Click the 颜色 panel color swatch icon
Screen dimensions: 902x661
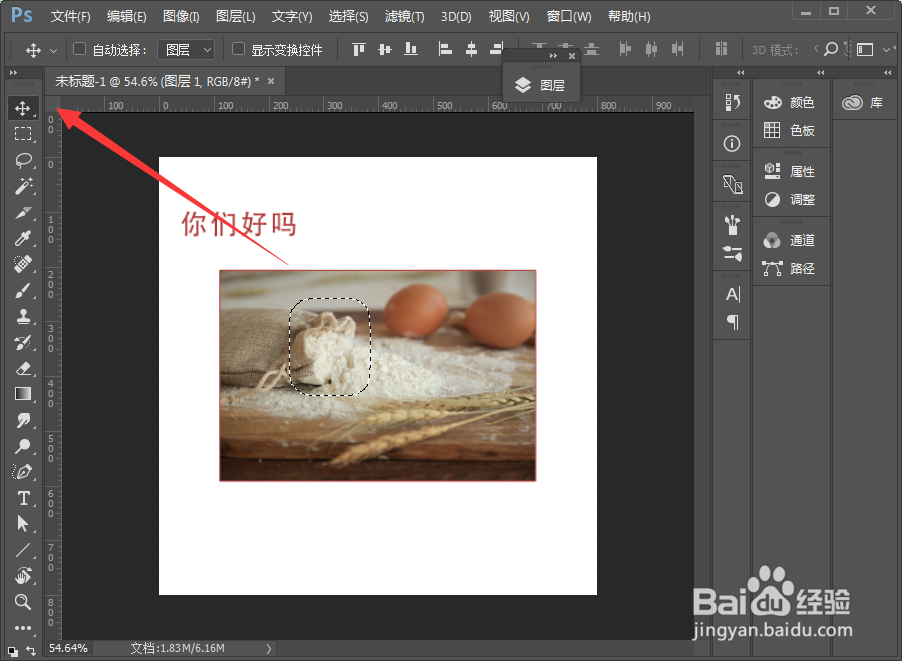772,101
